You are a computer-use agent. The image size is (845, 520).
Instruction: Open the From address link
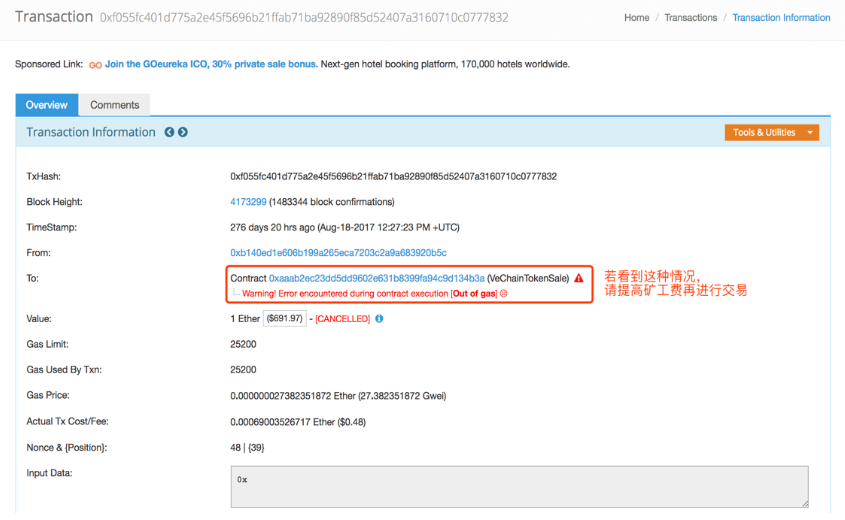click(338, 253)
